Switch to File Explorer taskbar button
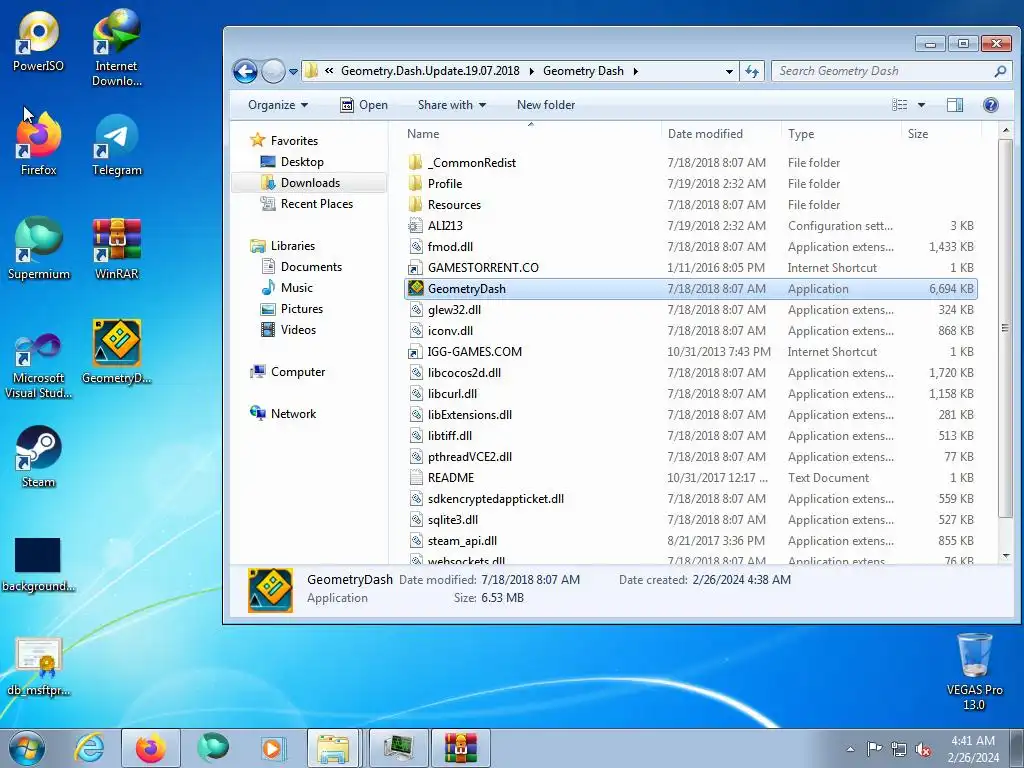 [x=333, y=748]
